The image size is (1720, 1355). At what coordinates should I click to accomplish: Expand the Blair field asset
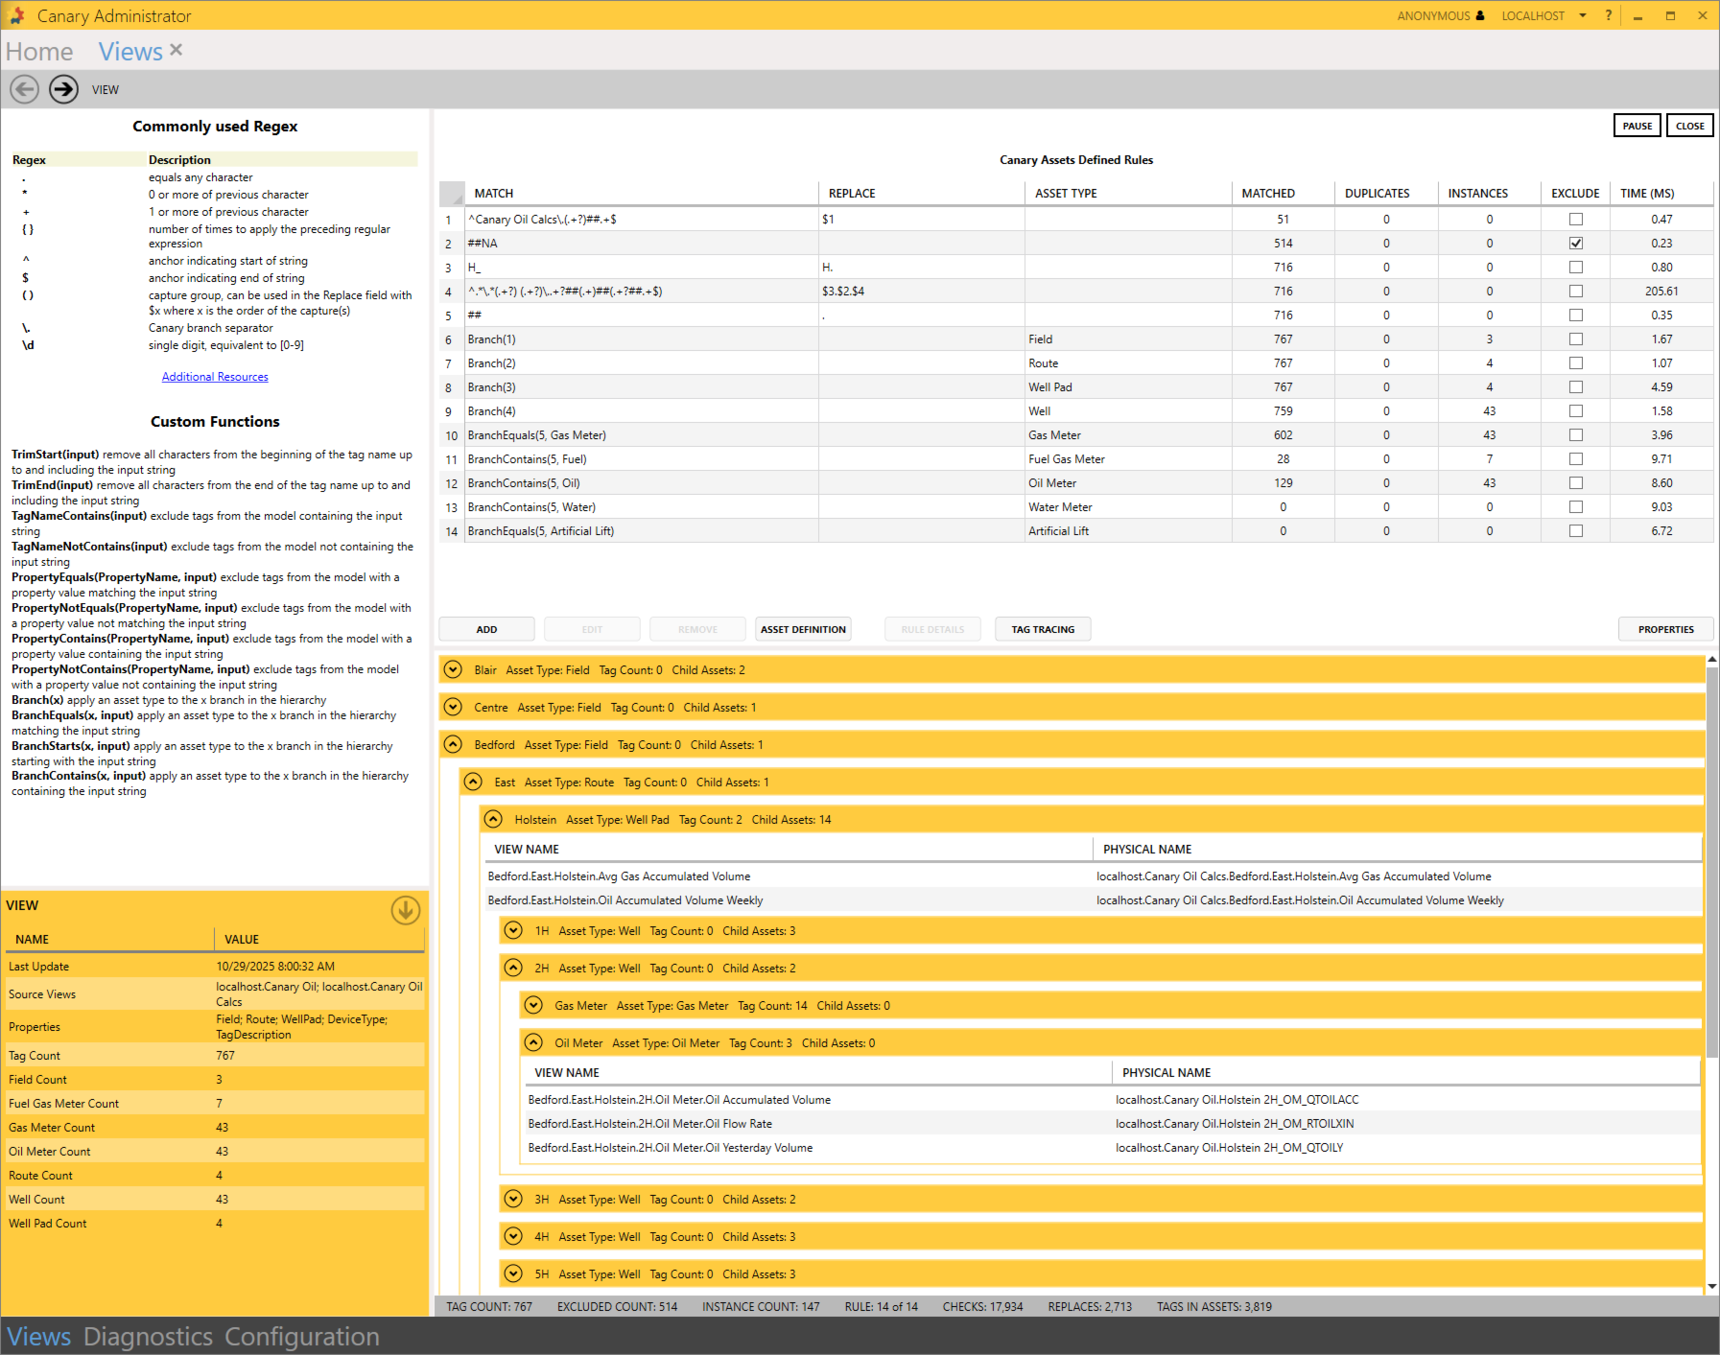coord(453,670)
